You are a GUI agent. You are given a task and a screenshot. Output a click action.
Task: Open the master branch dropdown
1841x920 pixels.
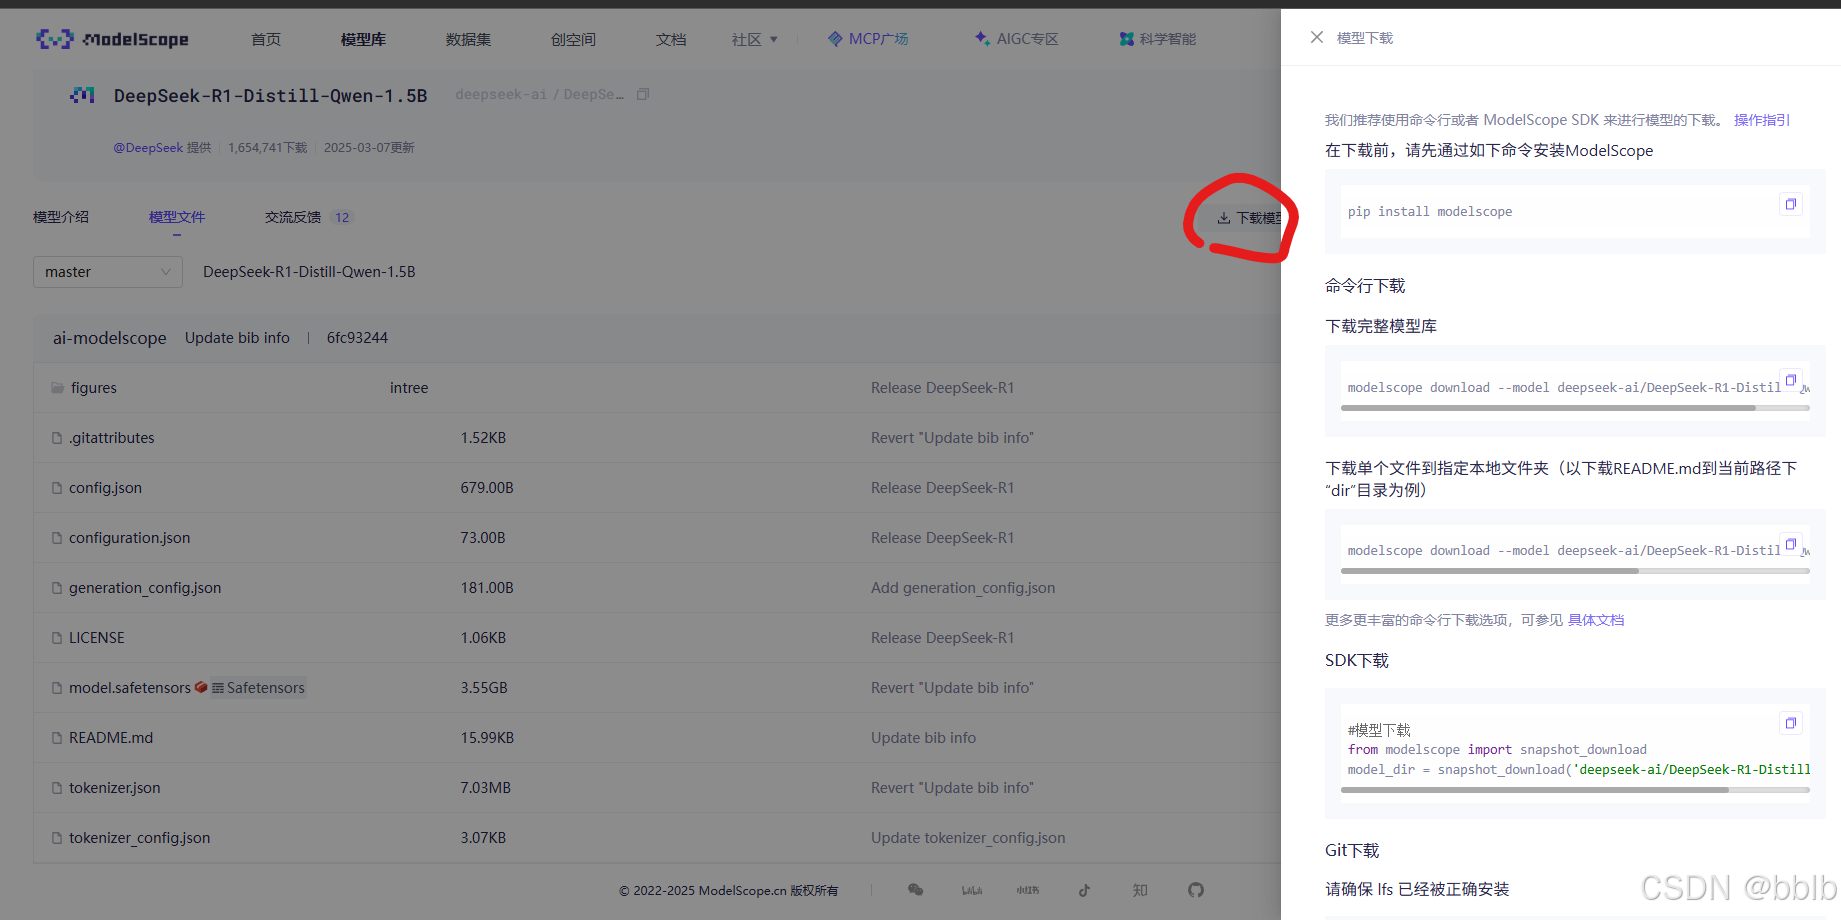point(108,272)
